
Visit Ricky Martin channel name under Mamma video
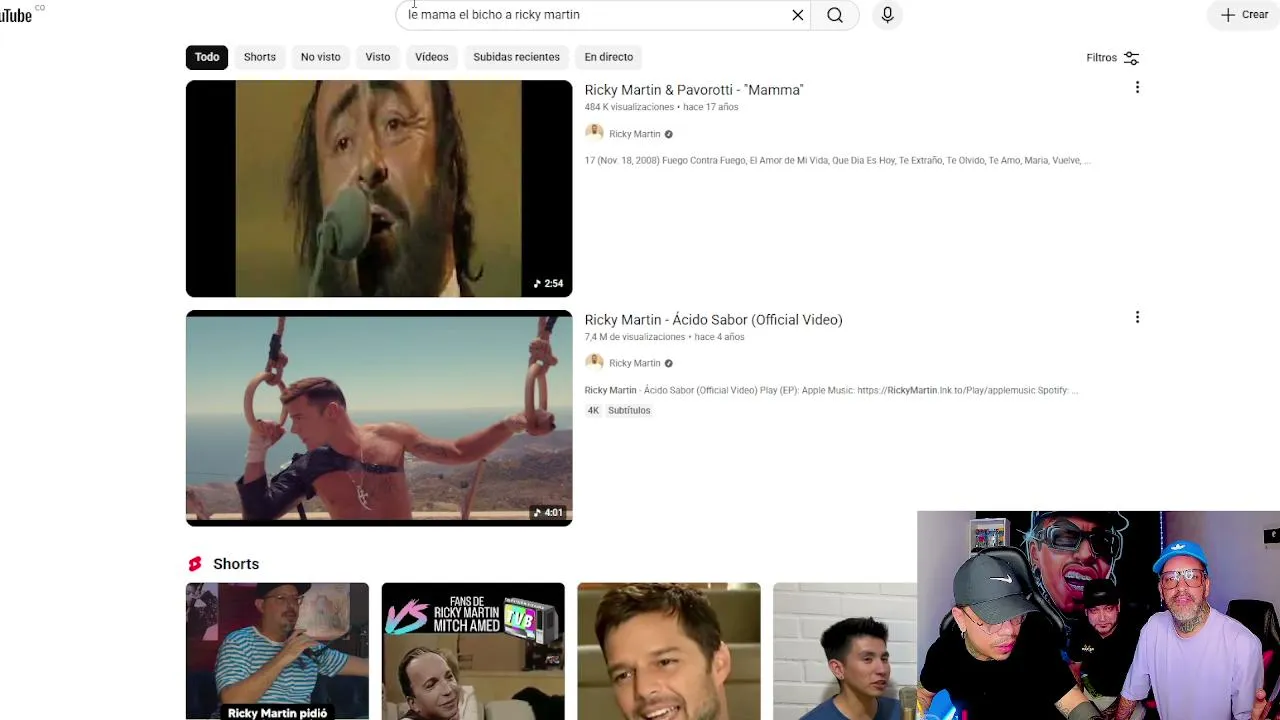(x=635, y=134)
